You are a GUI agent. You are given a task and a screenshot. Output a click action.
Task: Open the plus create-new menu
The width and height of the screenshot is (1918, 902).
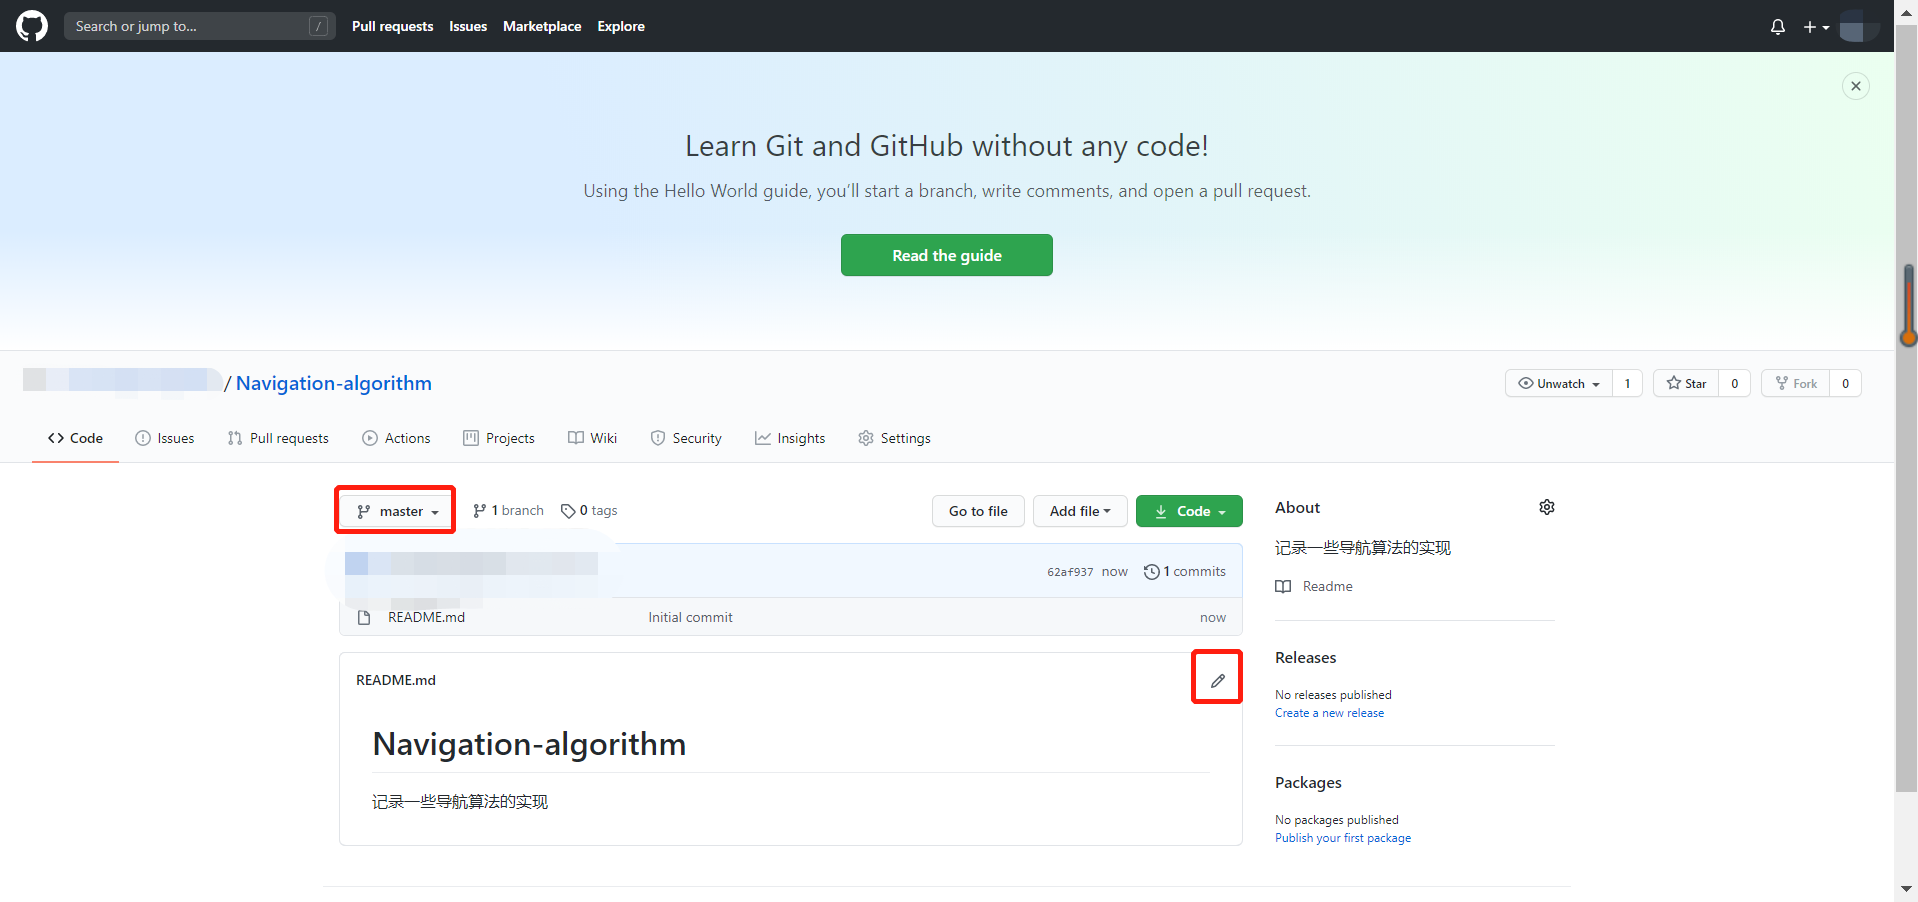[1816, 27]
